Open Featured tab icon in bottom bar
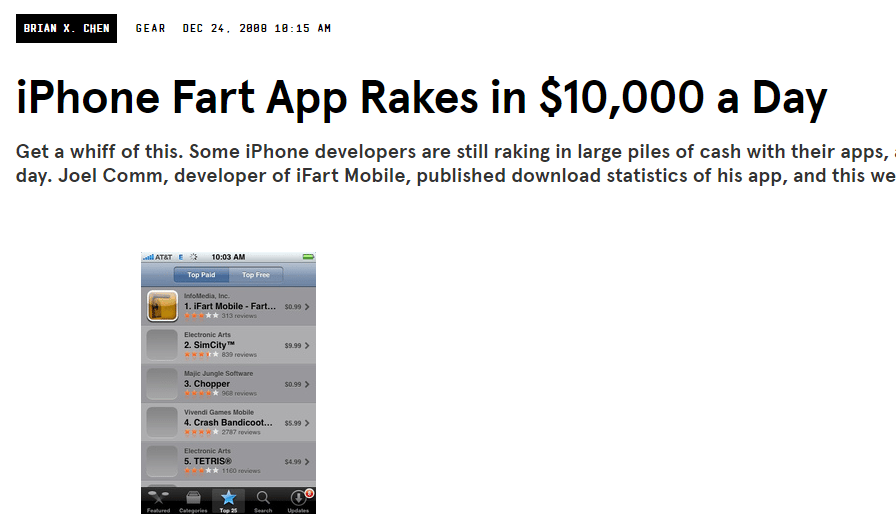This screenshot has height=520, width=896. [158, 501]
